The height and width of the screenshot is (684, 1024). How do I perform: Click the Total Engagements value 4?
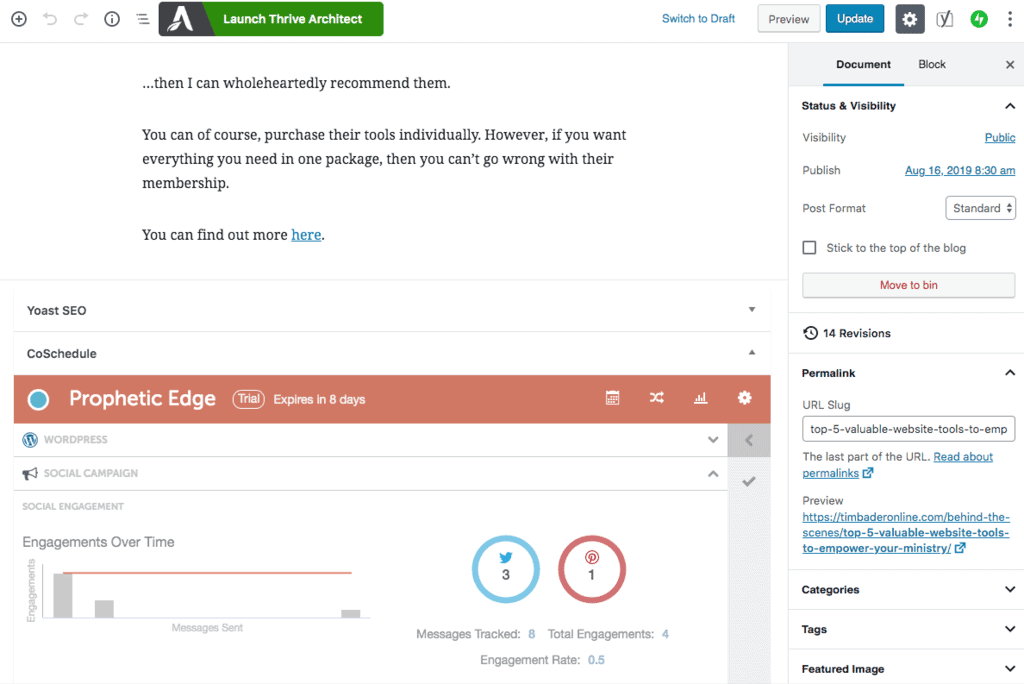665,634
